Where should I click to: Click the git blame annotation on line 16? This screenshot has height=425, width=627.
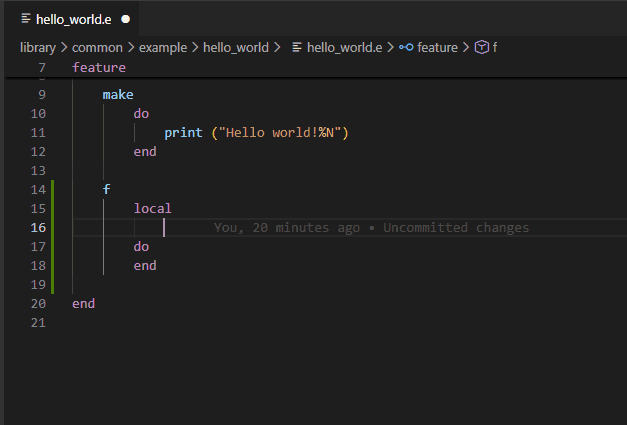coord(371,227)
